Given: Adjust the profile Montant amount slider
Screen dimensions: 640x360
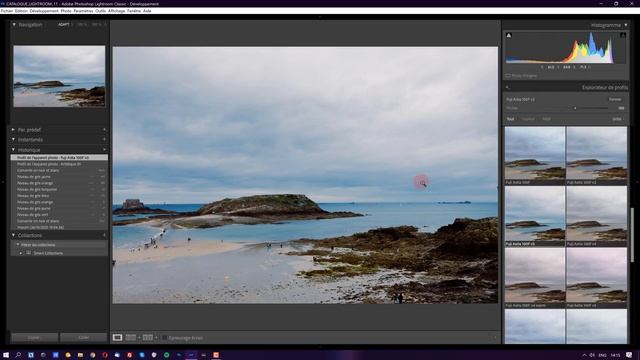Looking at the screenshot, I should (575, 108).
